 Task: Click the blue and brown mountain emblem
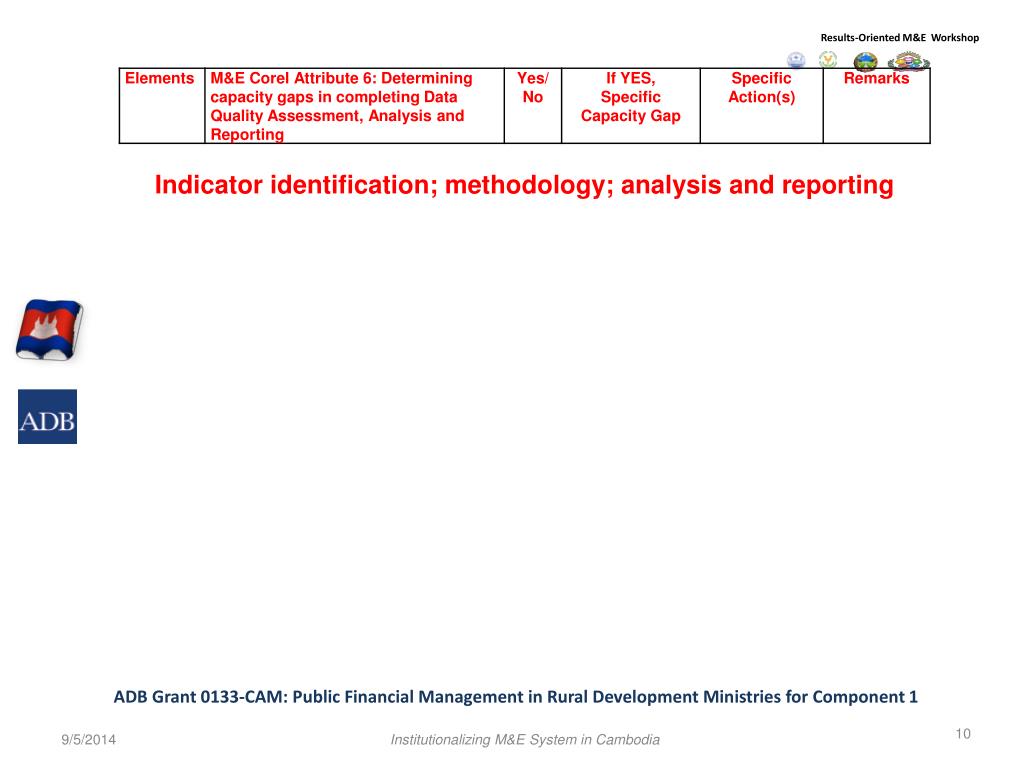[x=866, y=61]
